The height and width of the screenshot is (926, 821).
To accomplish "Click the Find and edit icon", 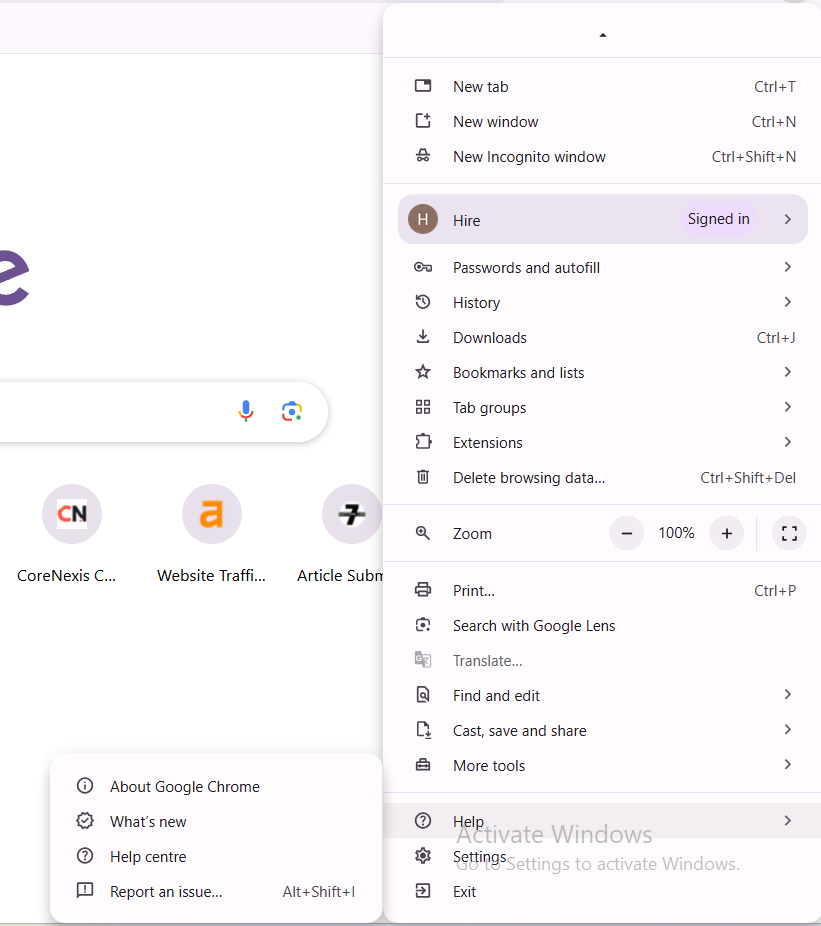I will click(423, 694).
